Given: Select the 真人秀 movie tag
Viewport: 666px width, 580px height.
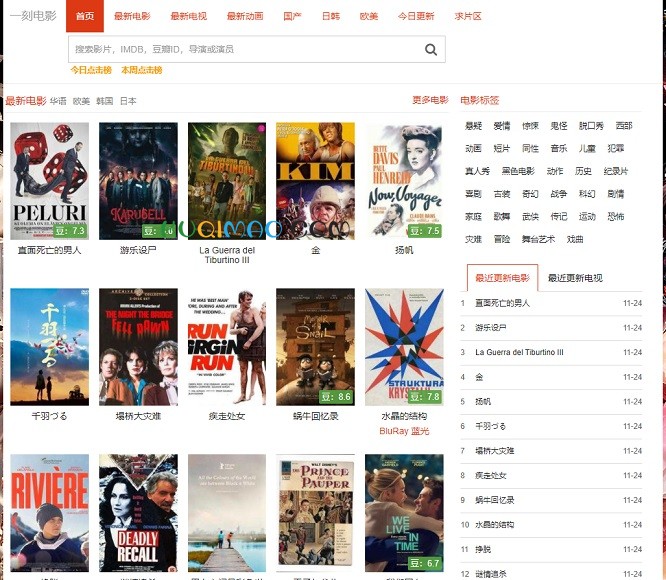Looking at the screenshot, I should click(x=477, y=171).
